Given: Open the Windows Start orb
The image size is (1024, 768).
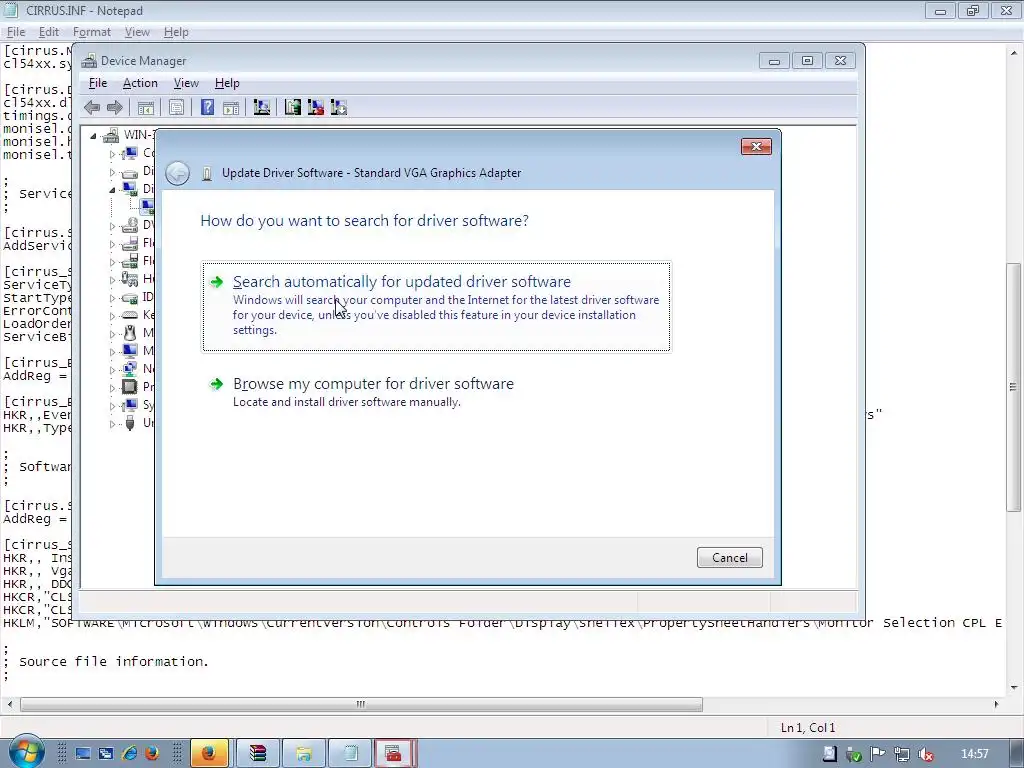Looking at the screenshot, I should 27,753.
